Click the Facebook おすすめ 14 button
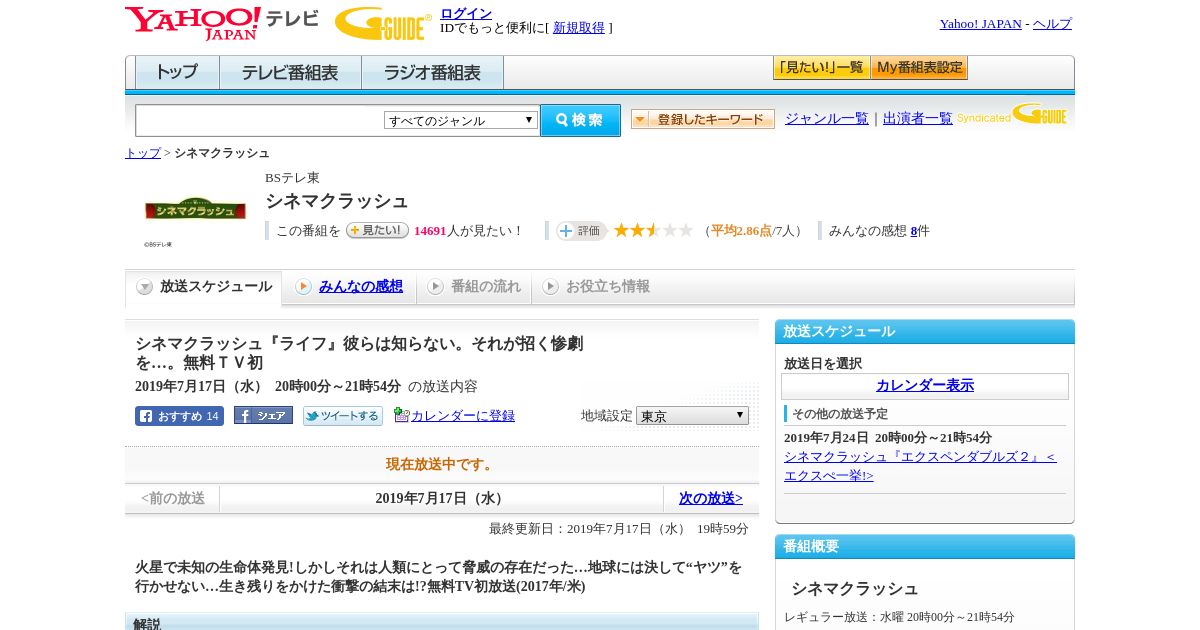Screen dimensions: 1200x630 (179, 416)
